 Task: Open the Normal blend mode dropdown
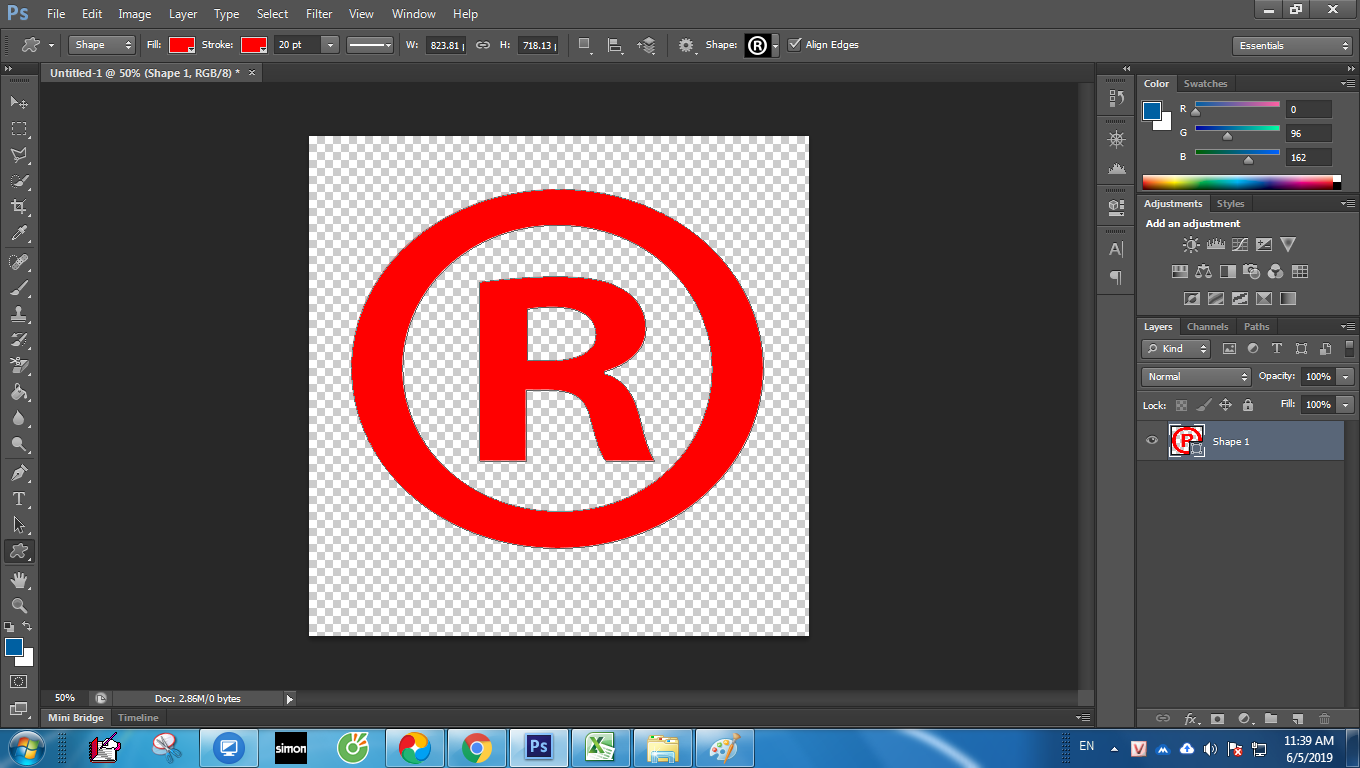[x=1196, y=377]
